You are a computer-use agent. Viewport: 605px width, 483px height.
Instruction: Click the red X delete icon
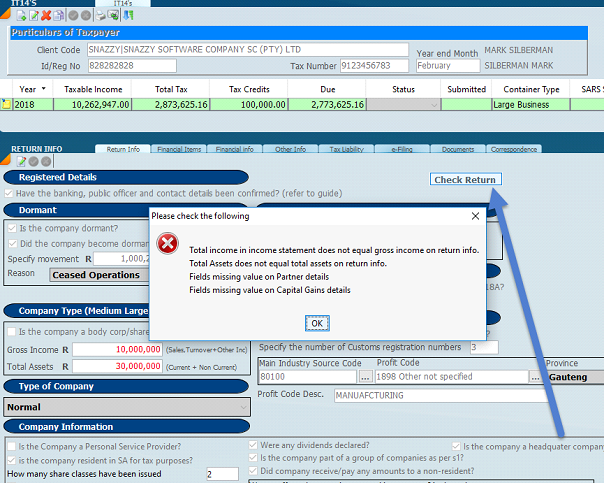(x=46, y=16)
